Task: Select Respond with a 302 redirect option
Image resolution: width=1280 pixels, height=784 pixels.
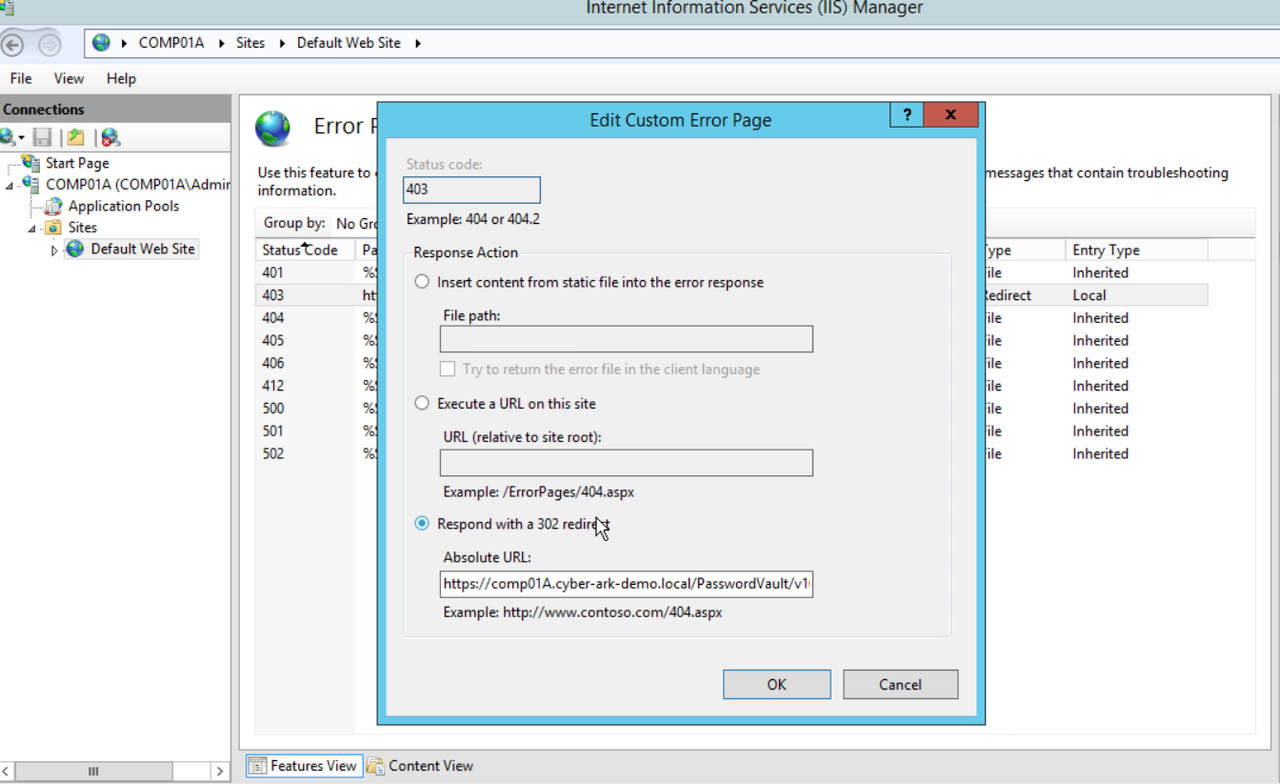Action: (422, 523)
